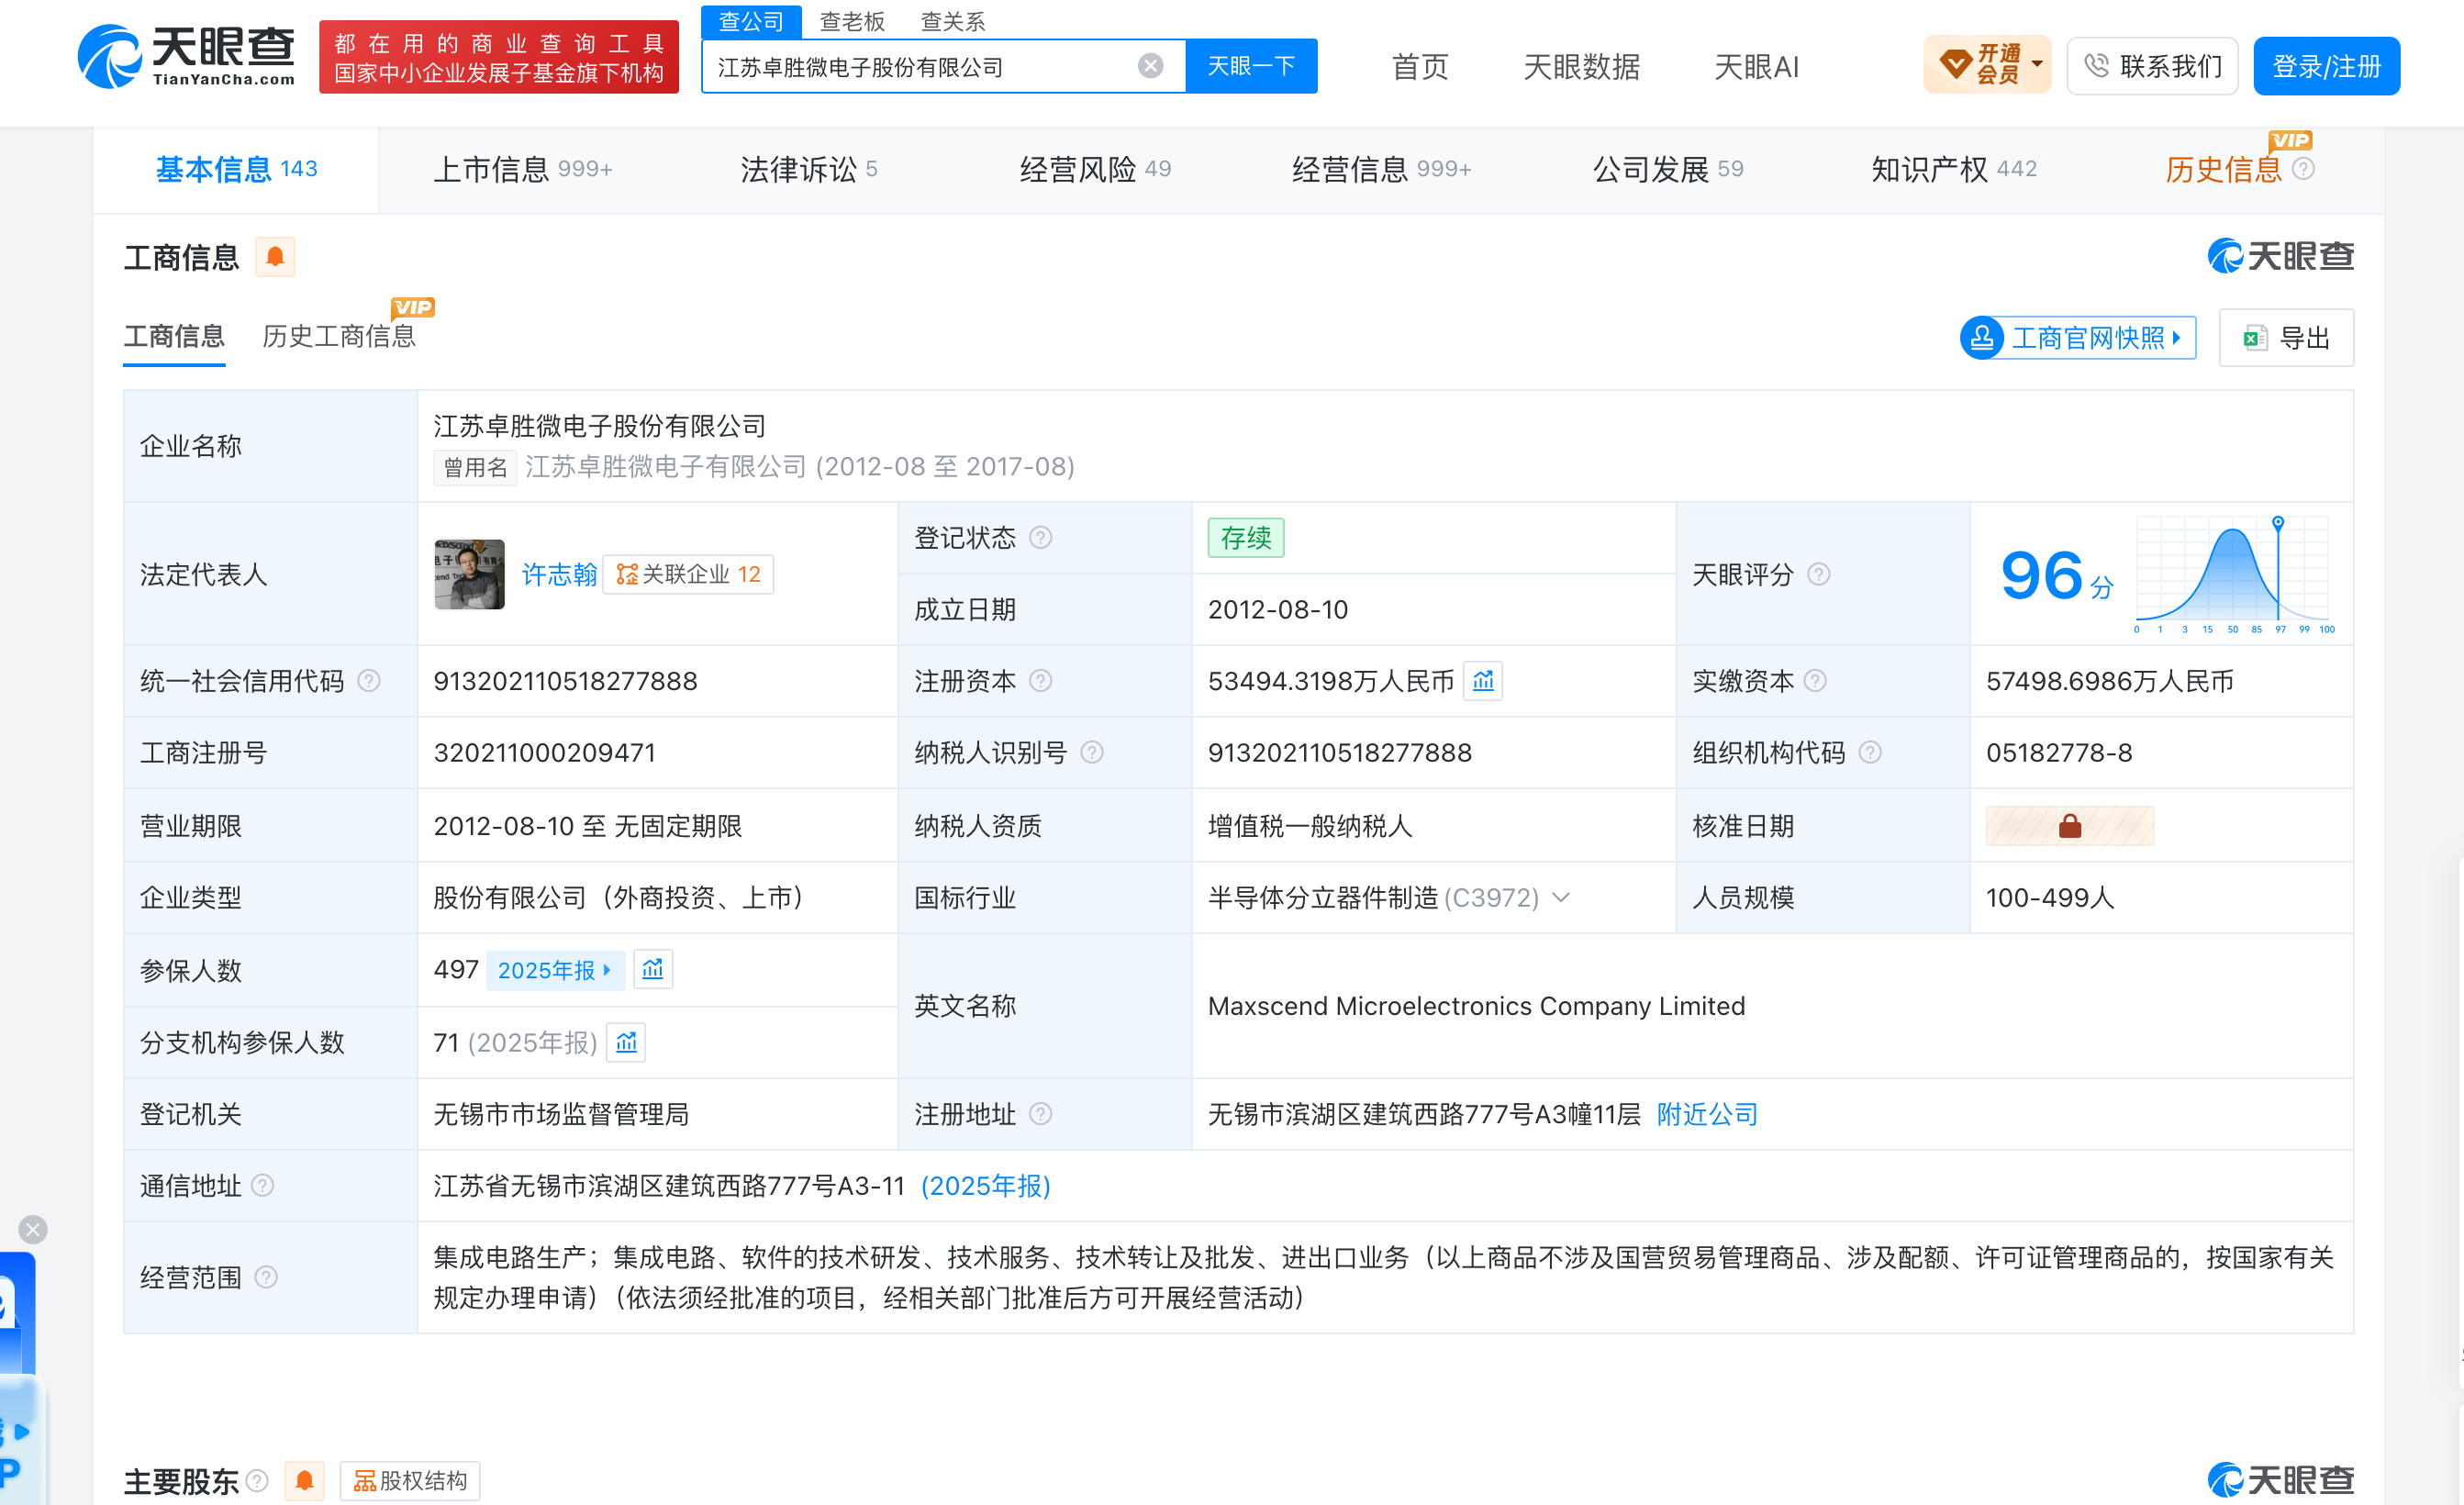Image resolution: width=2464 pixels, height=1505 pixels.
Task: Click the 天眼一下 search button
Action: tap(1251, 66)
